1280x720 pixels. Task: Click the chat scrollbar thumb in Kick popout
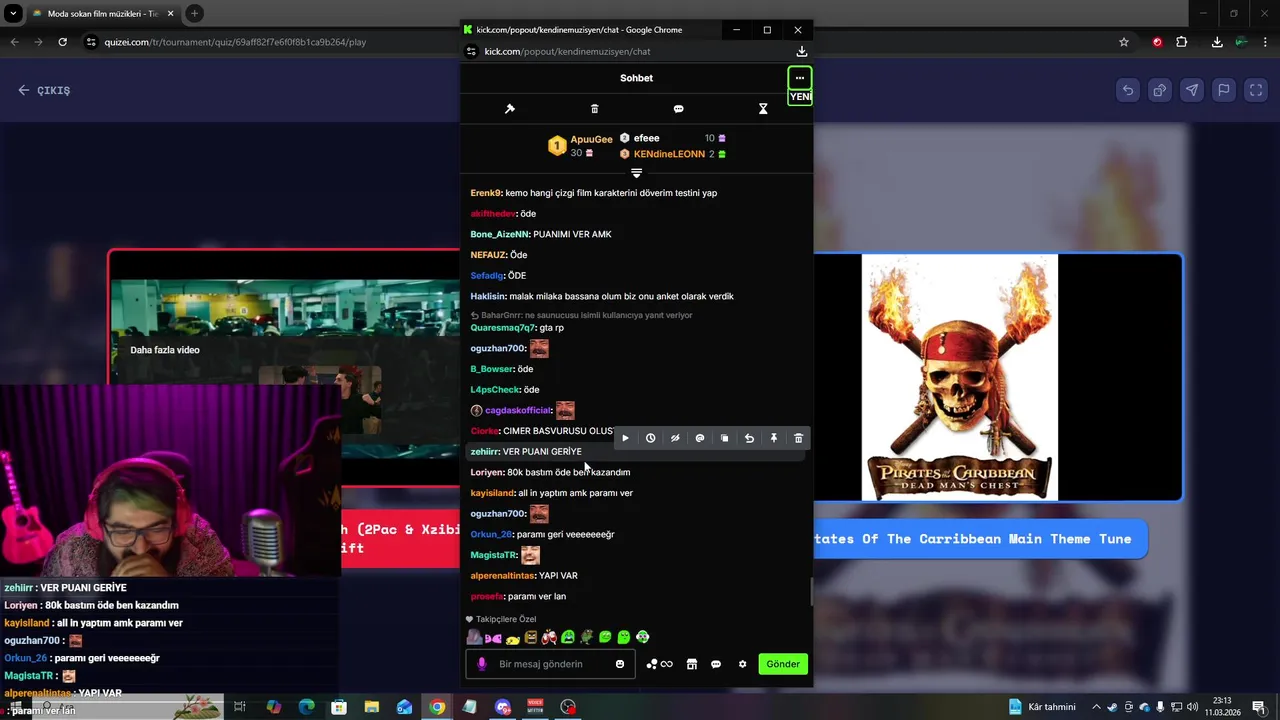(811, 590)
